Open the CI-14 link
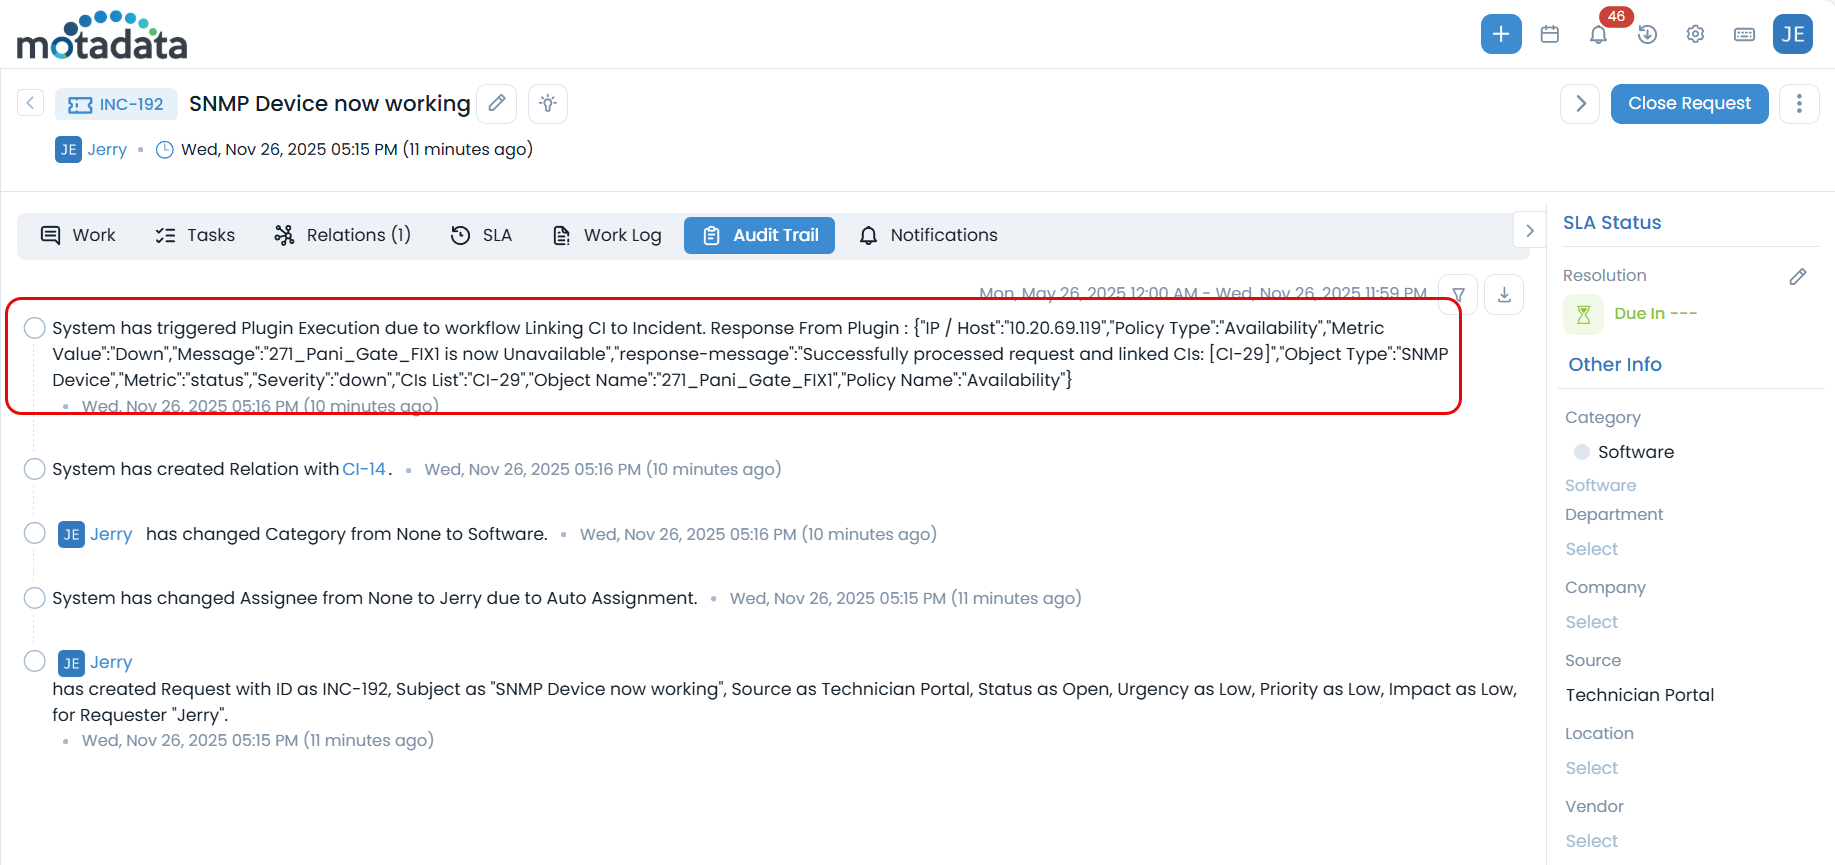Viewport: 1835px width, 865px height. click(364, 469)
